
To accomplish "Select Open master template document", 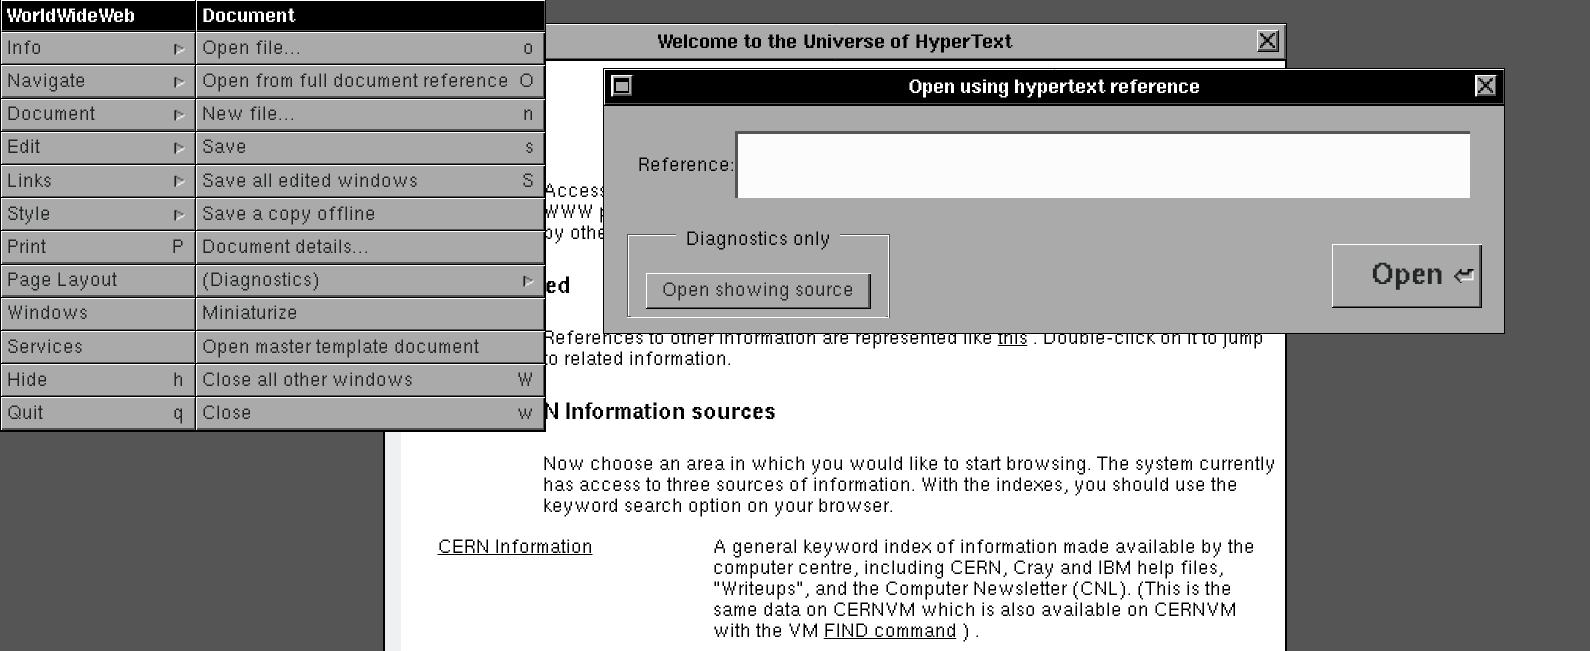I will pyautogui.click(x=370, y=346).
